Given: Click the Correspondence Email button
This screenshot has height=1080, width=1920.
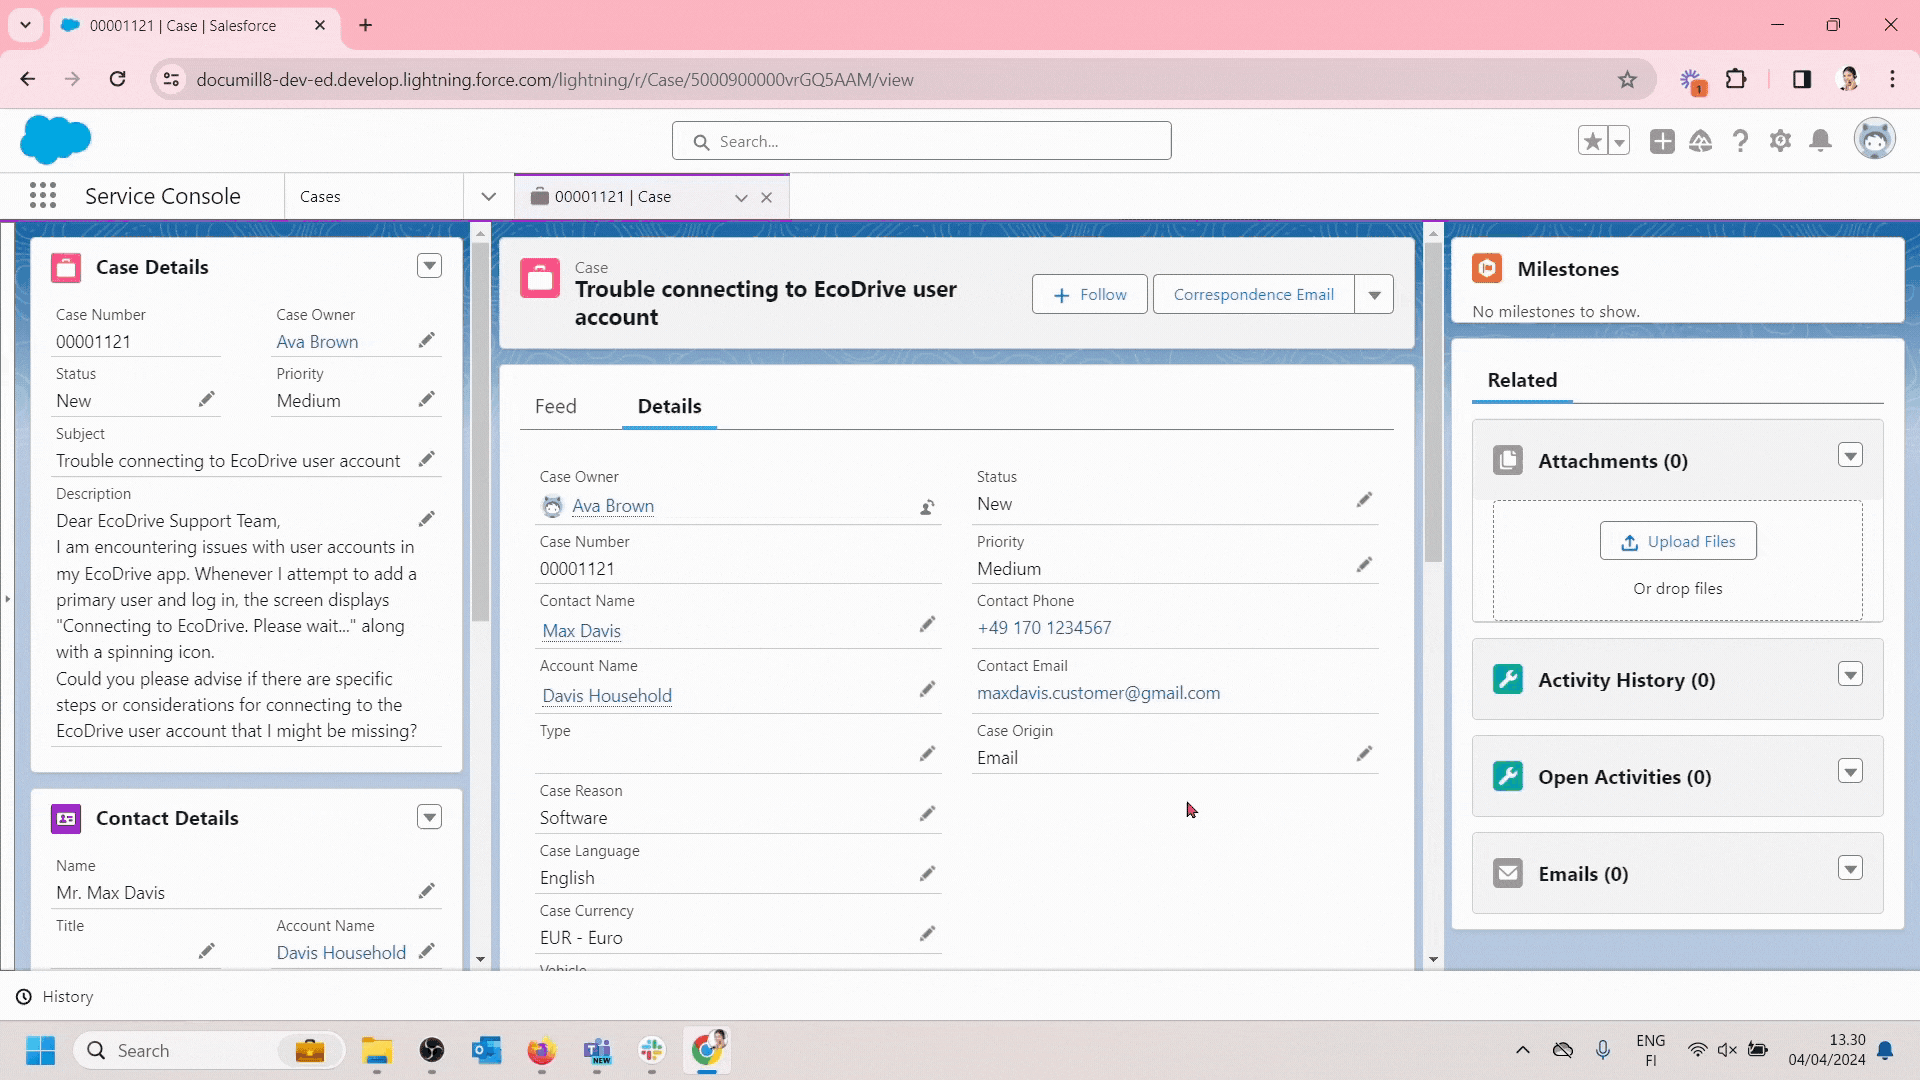Looking at the screenshot, I should click(1254, 293).
